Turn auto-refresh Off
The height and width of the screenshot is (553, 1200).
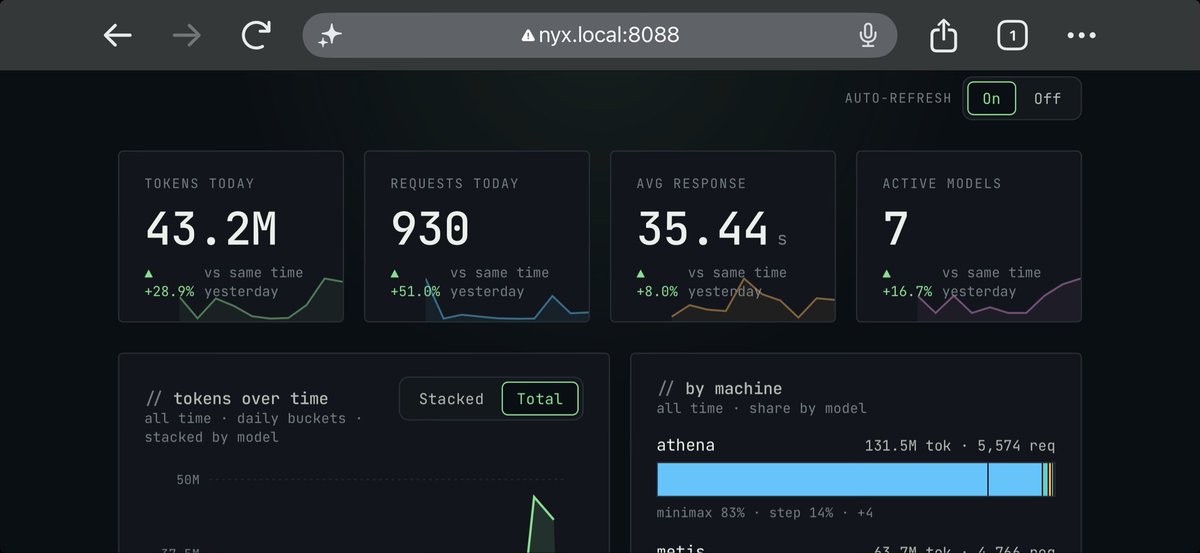[x=1047, y=98]
